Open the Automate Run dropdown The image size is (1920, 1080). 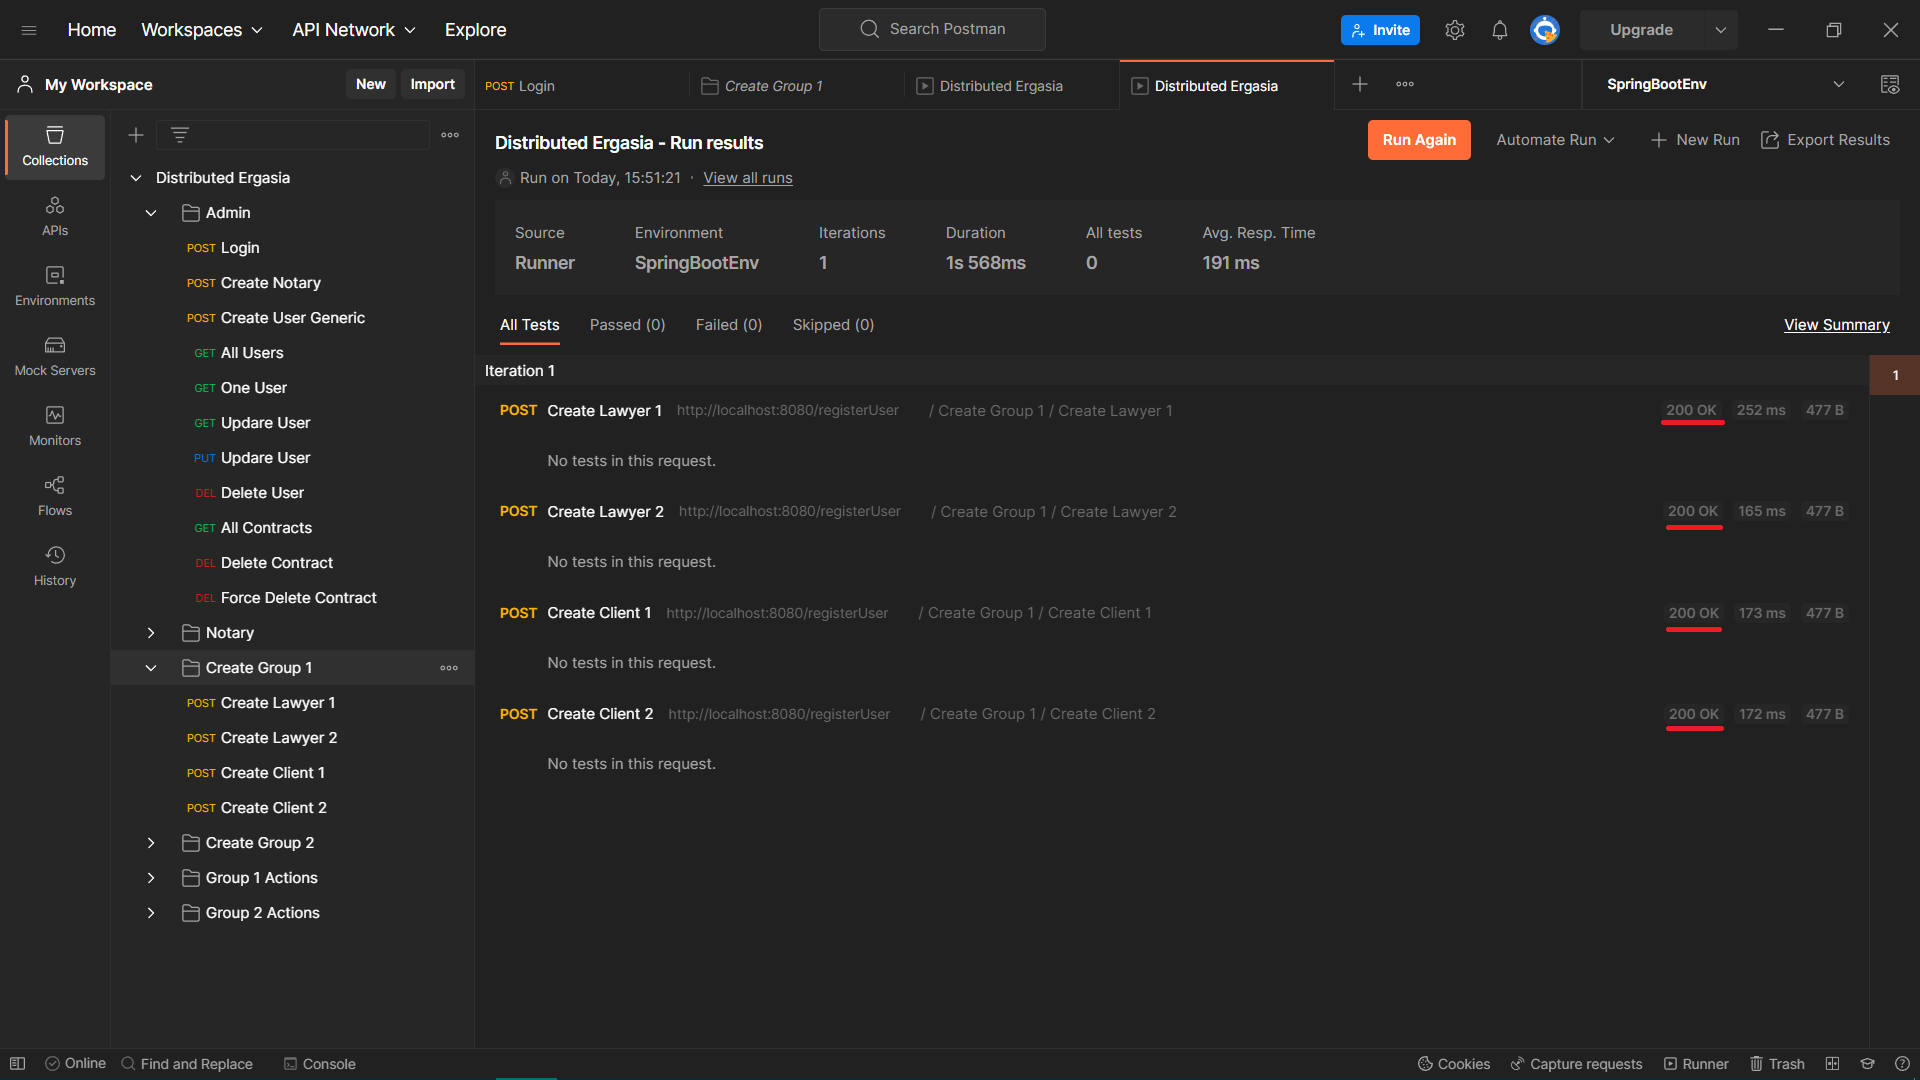click(1555, 140)
